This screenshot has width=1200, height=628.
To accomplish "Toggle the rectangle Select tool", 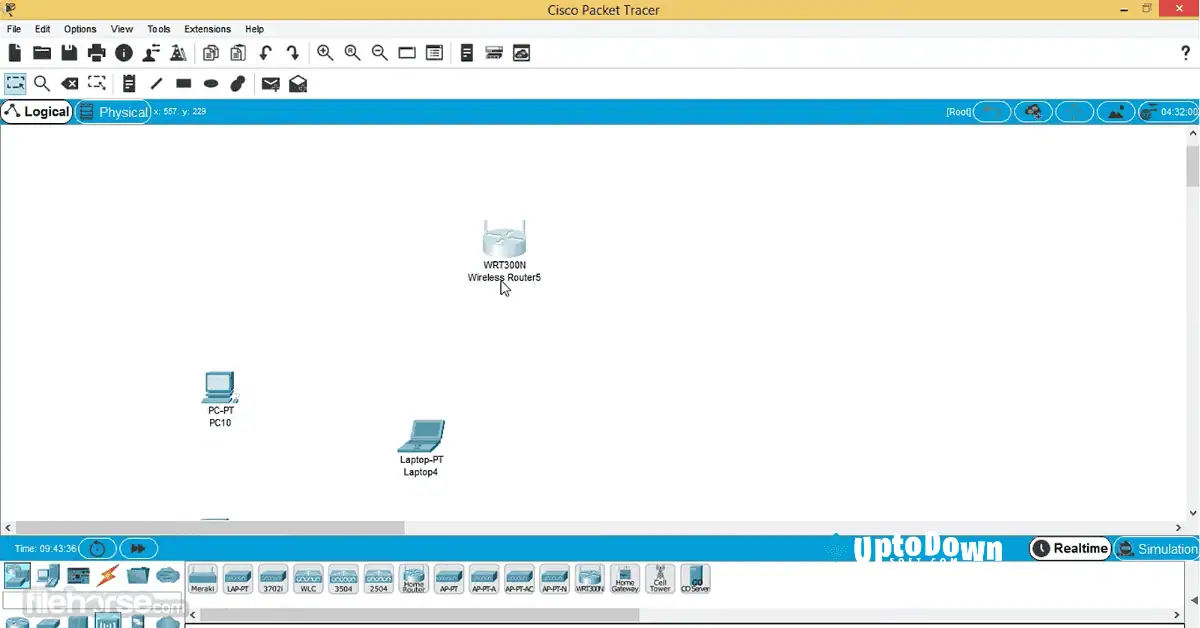I will click(15, 84).
